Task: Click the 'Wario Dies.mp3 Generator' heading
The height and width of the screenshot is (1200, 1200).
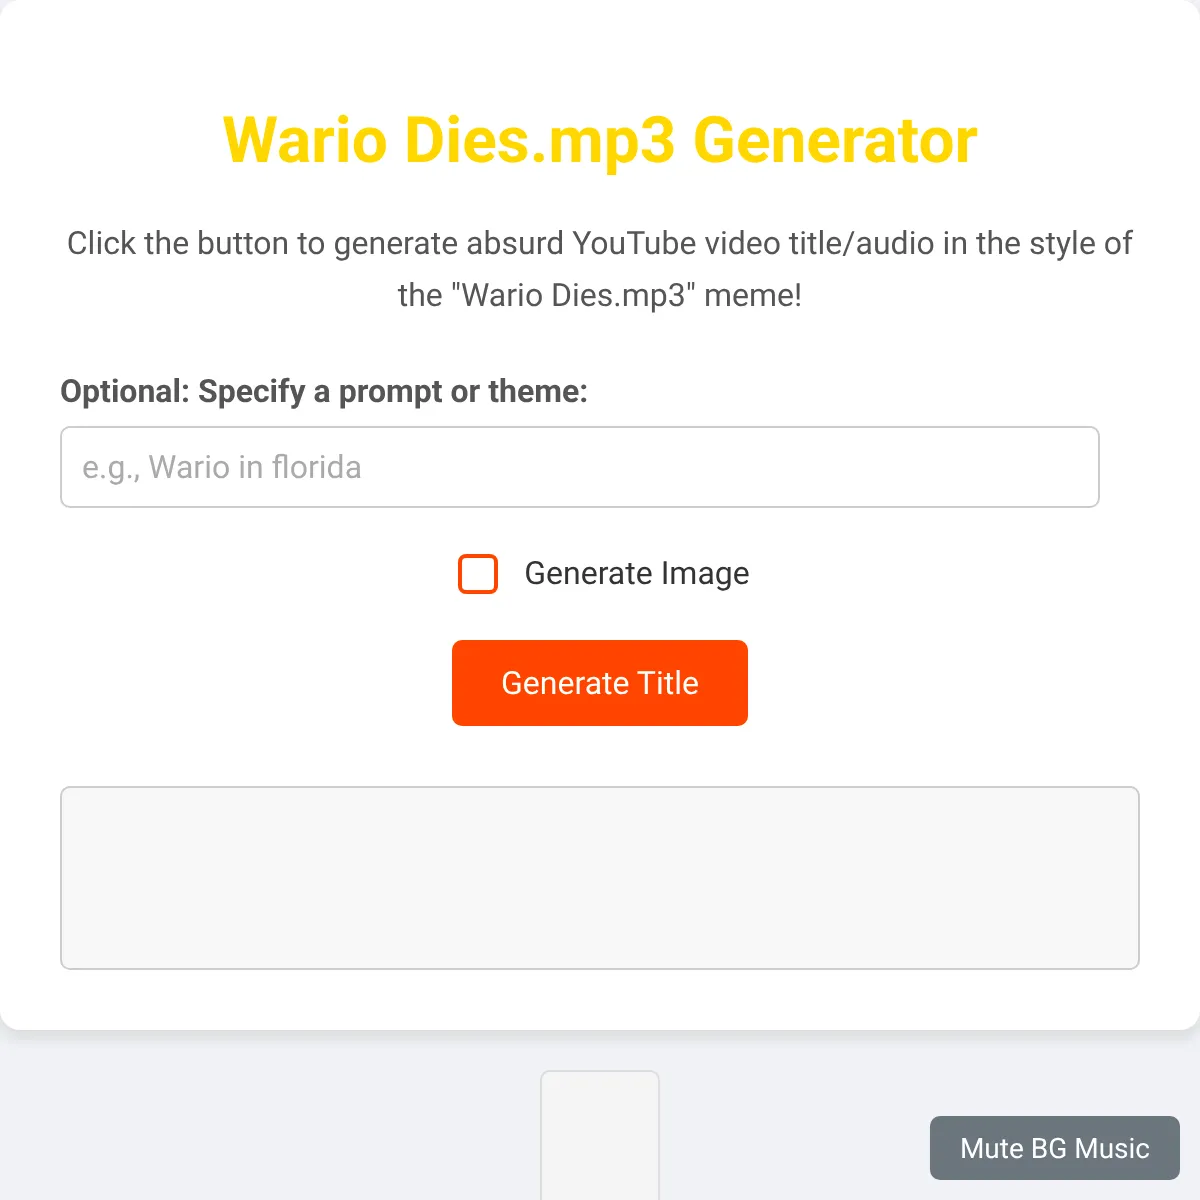Action: (600, 140)
